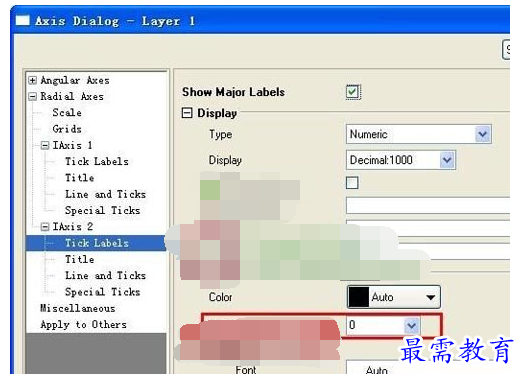Open the Scale settings page
This screenshot has width=522, height=382.
click(x=67, y=113)
